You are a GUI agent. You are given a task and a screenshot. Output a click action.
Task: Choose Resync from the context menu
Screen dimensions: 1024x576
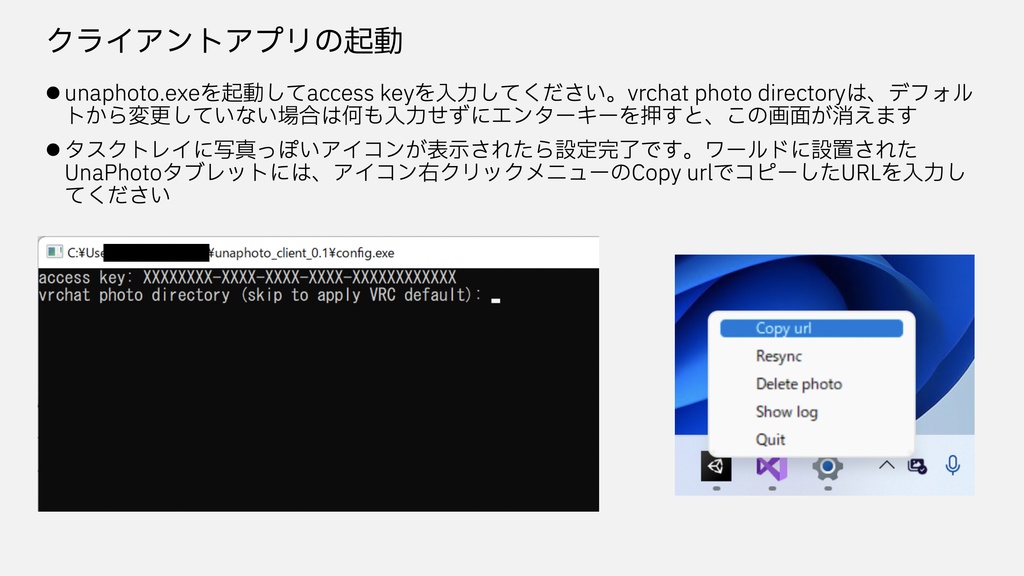[778, 357]
